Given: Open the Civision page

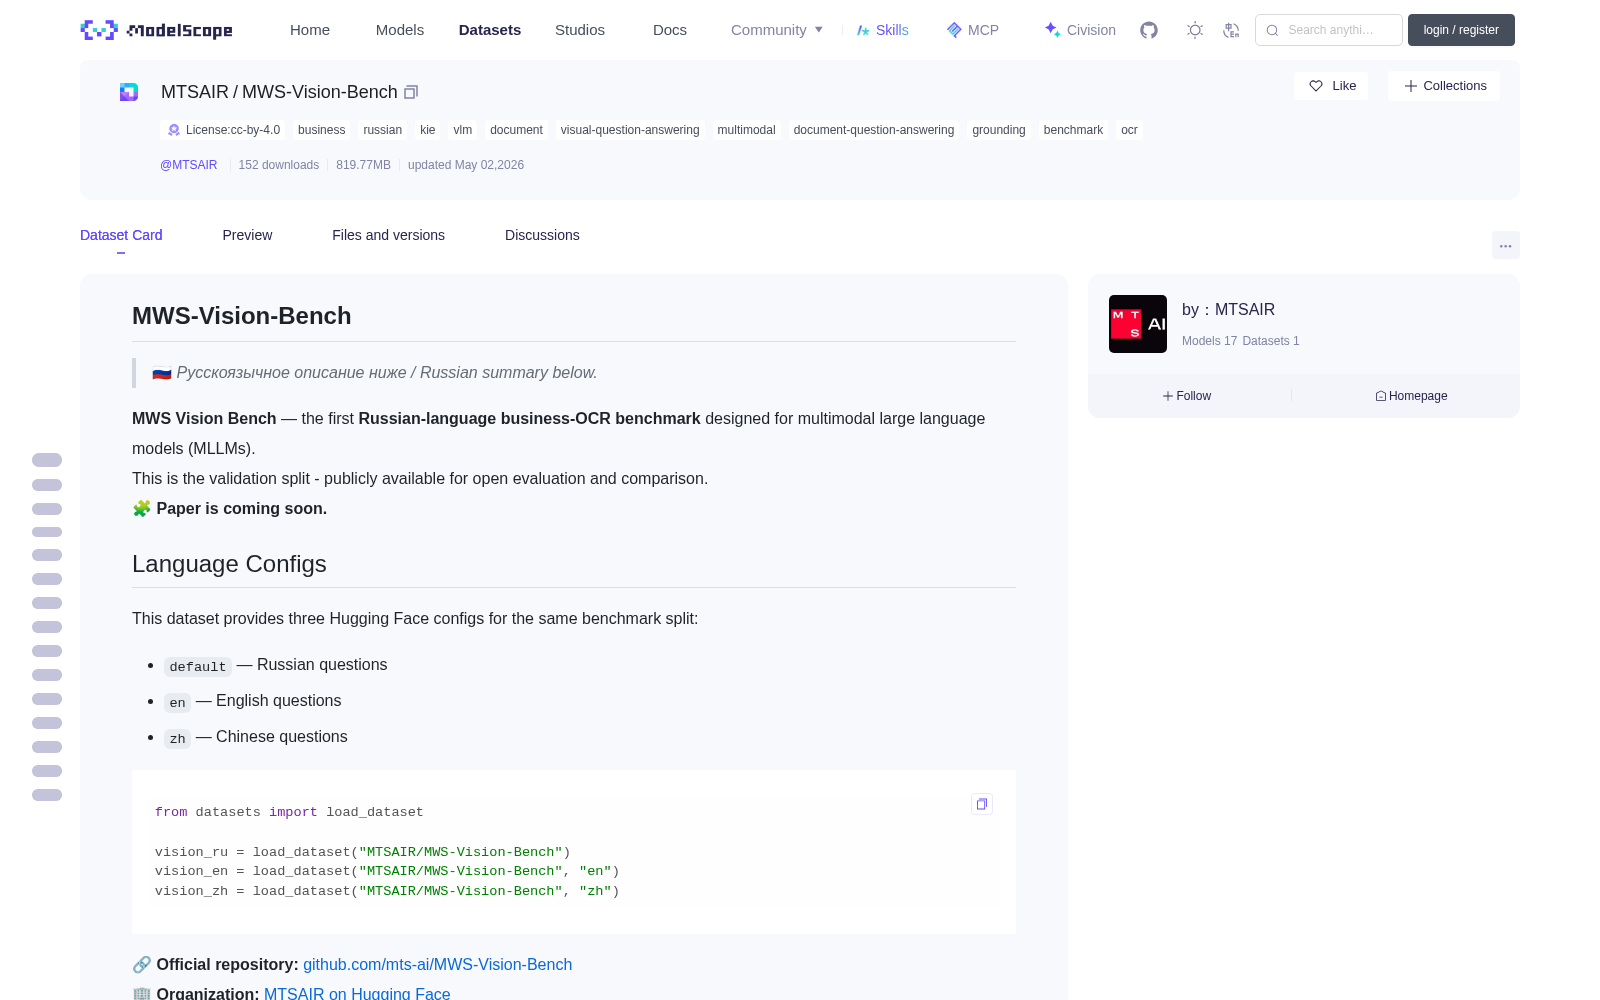Looking at the screenshot, I should tap(1080, 30).
